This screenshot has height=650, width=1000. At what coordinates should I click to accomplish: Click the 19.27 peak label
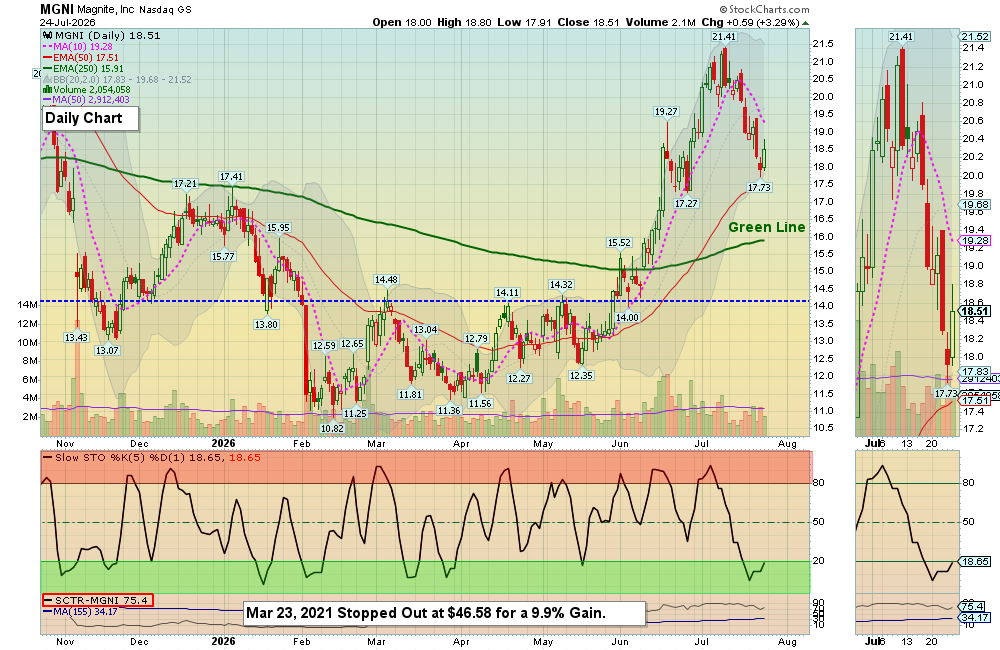(666, 112)
